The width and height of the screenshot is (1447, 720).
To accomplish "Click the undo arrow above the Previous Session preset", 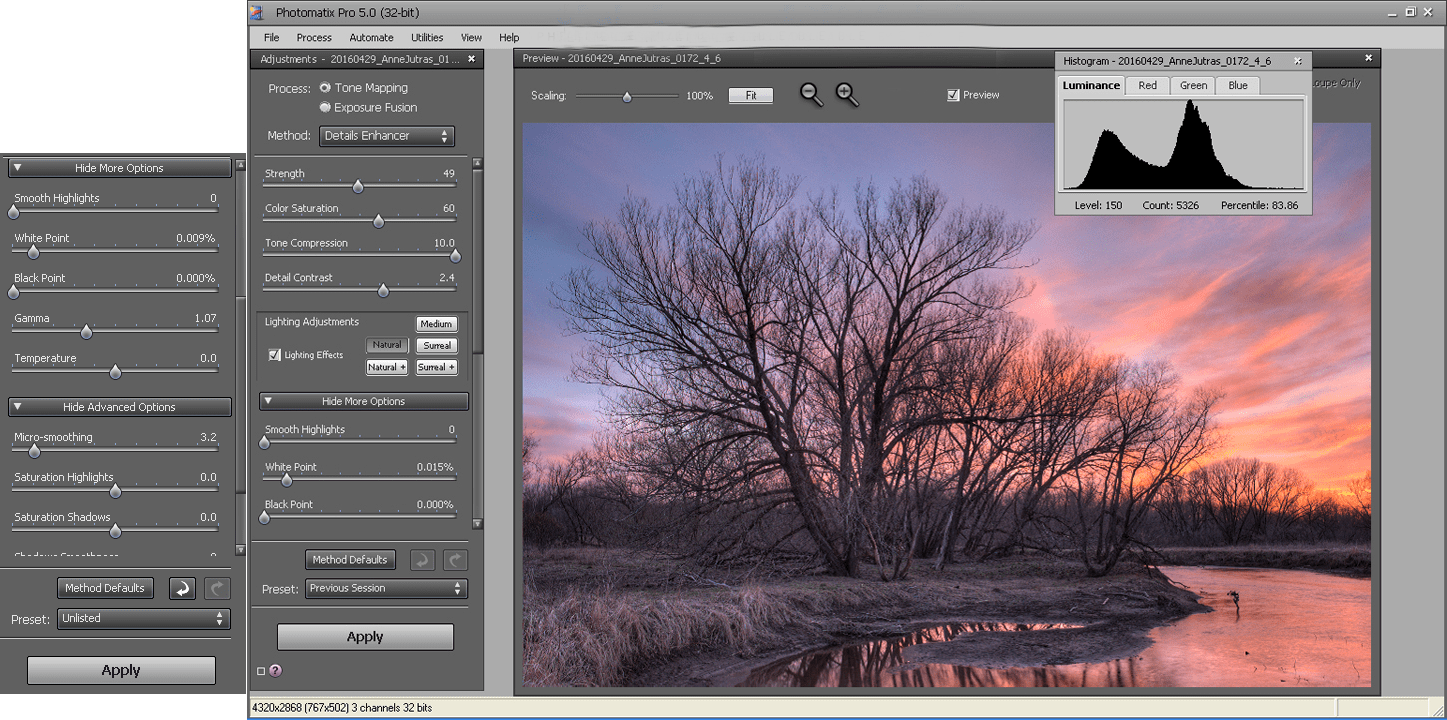I will [x=423, y=560].
